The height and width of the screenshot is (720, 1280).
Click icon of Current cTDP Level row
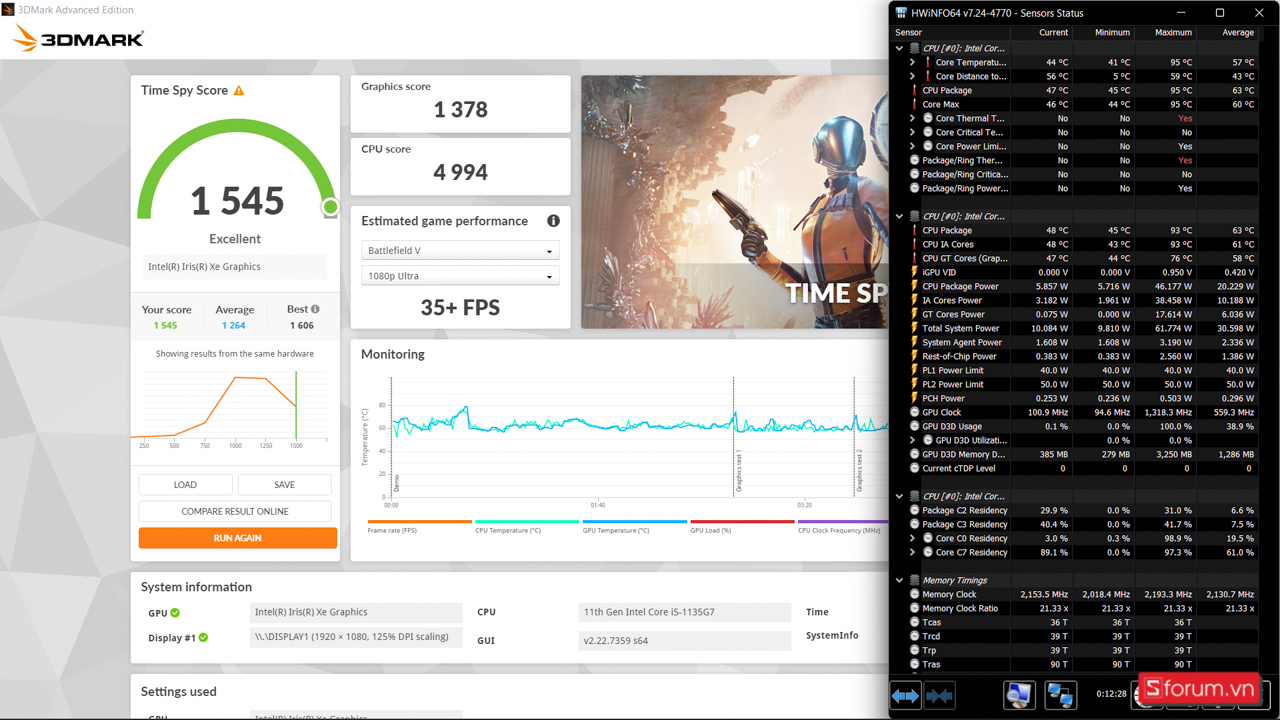(x=914, y=468)
